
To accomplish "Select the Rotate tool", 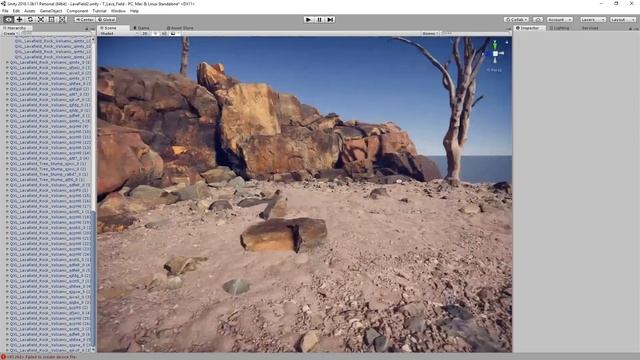I will point(30,20).
